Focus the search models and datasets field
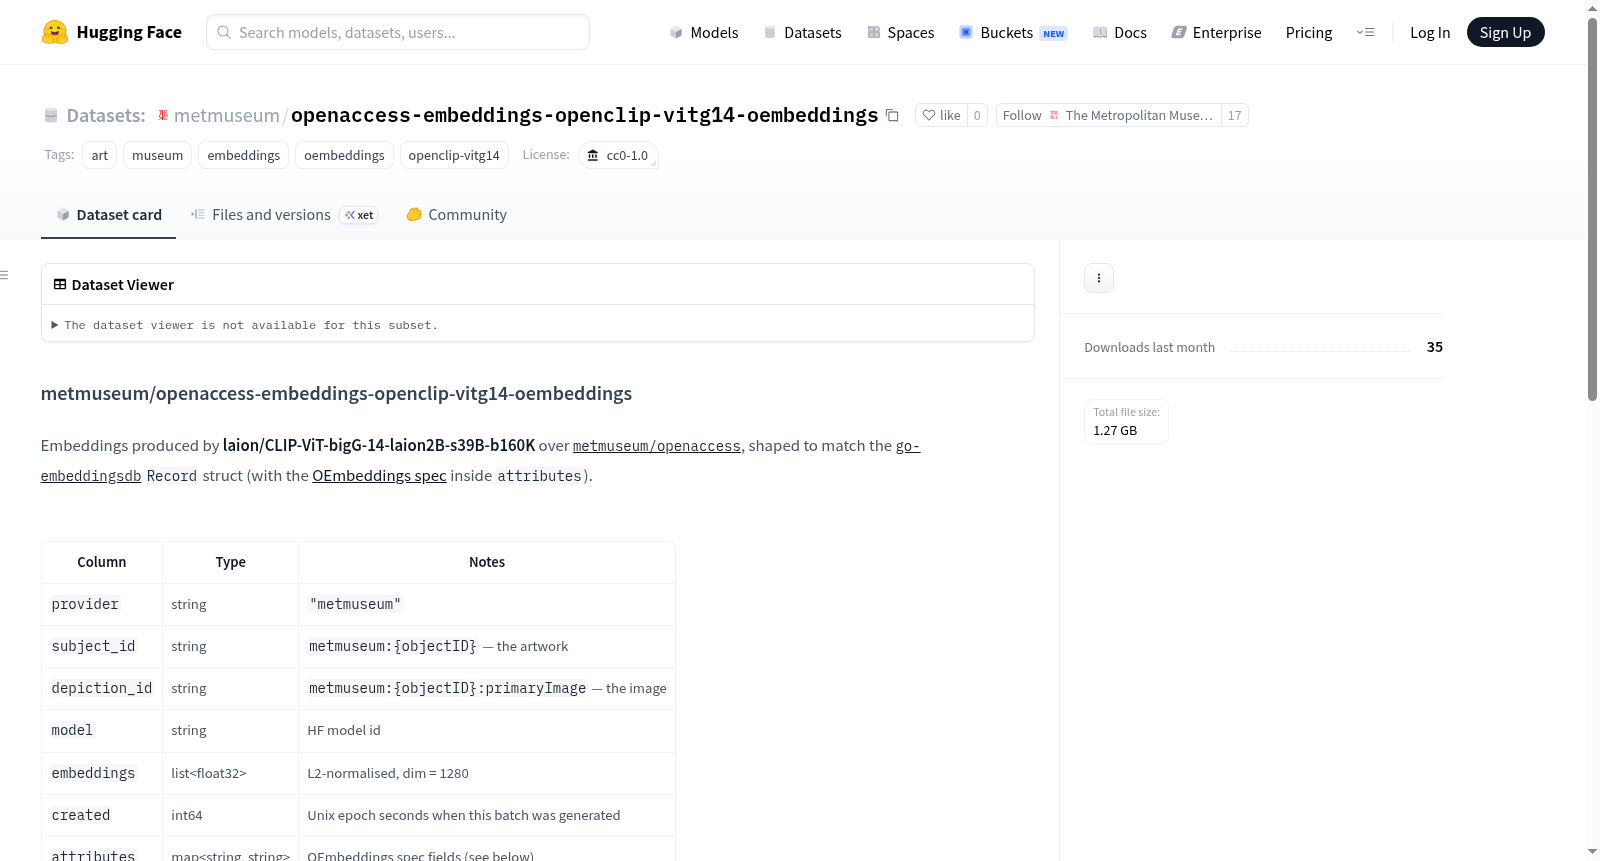 click(x=398, y=32)
